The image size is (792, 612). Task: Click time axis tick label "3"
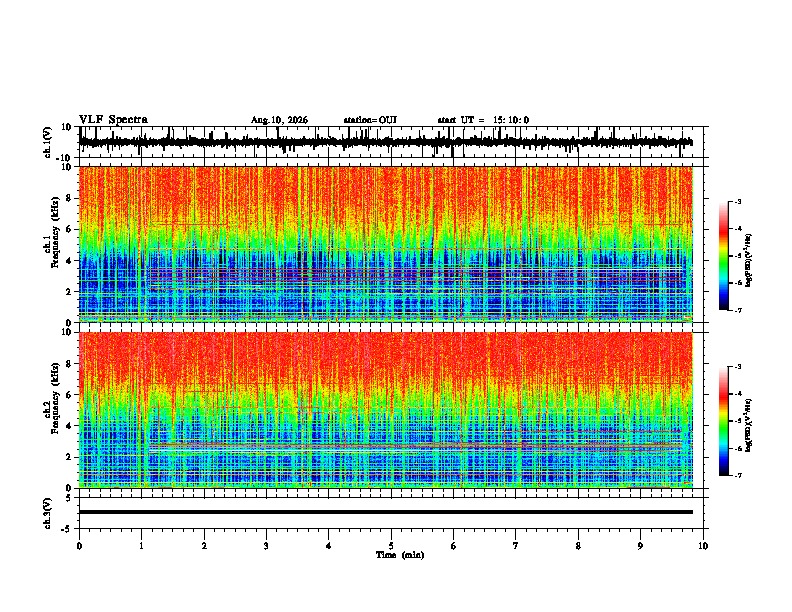click(x=266, y=546)
